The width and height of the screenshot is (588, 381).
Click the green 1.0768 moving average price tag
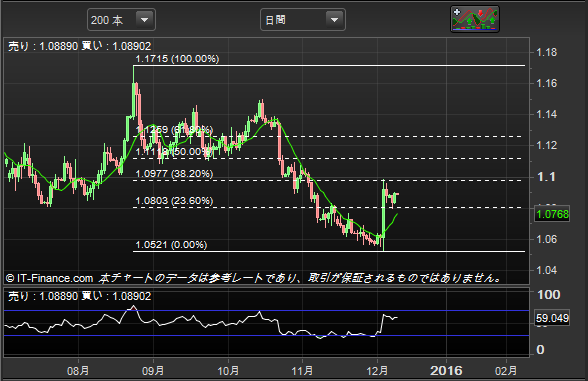click(552, 214)
